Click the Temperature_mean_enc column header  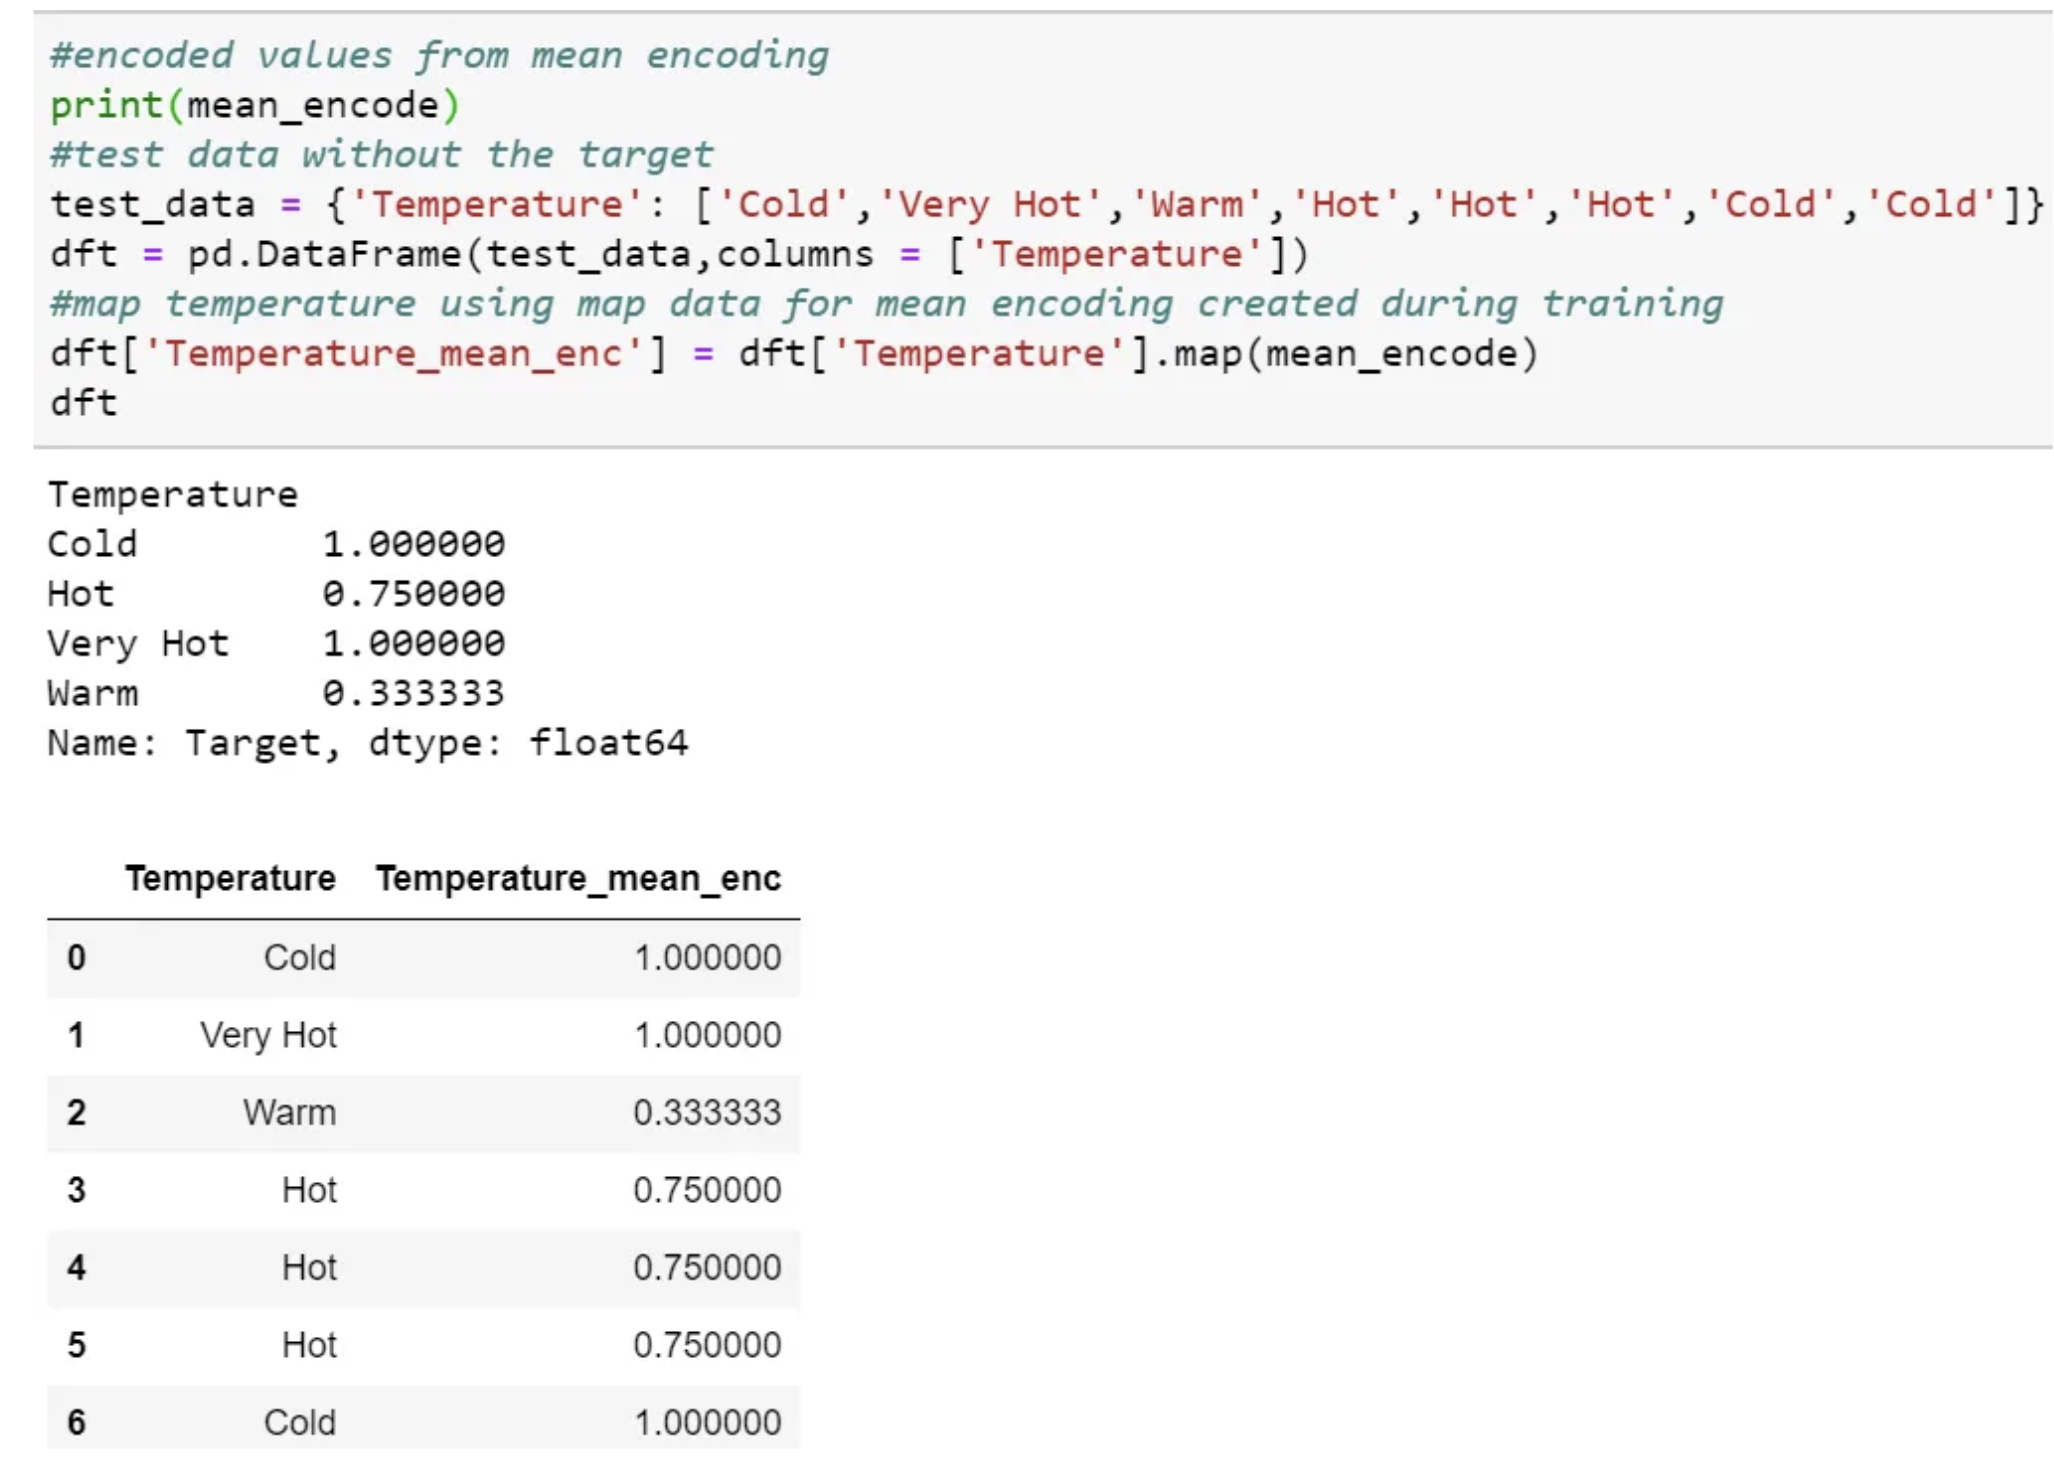click(x=578, y=878)
